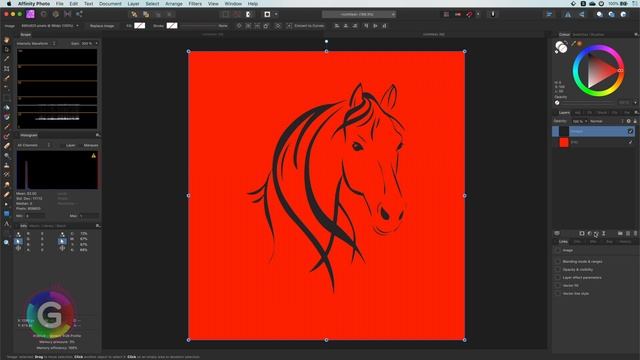Open Live Filters hourglass icon in Layers panel

click(604, 233)
